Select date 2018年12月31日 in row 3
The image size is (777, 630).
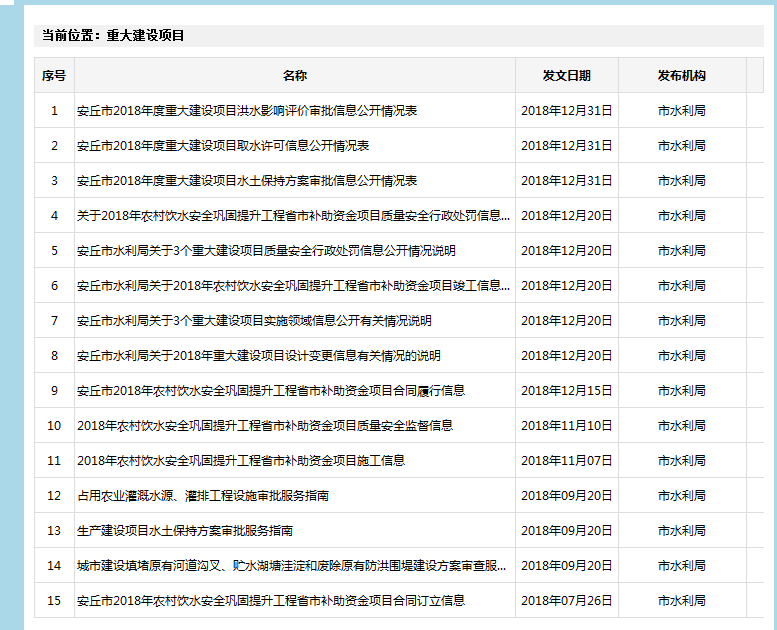tap(567, 180)
